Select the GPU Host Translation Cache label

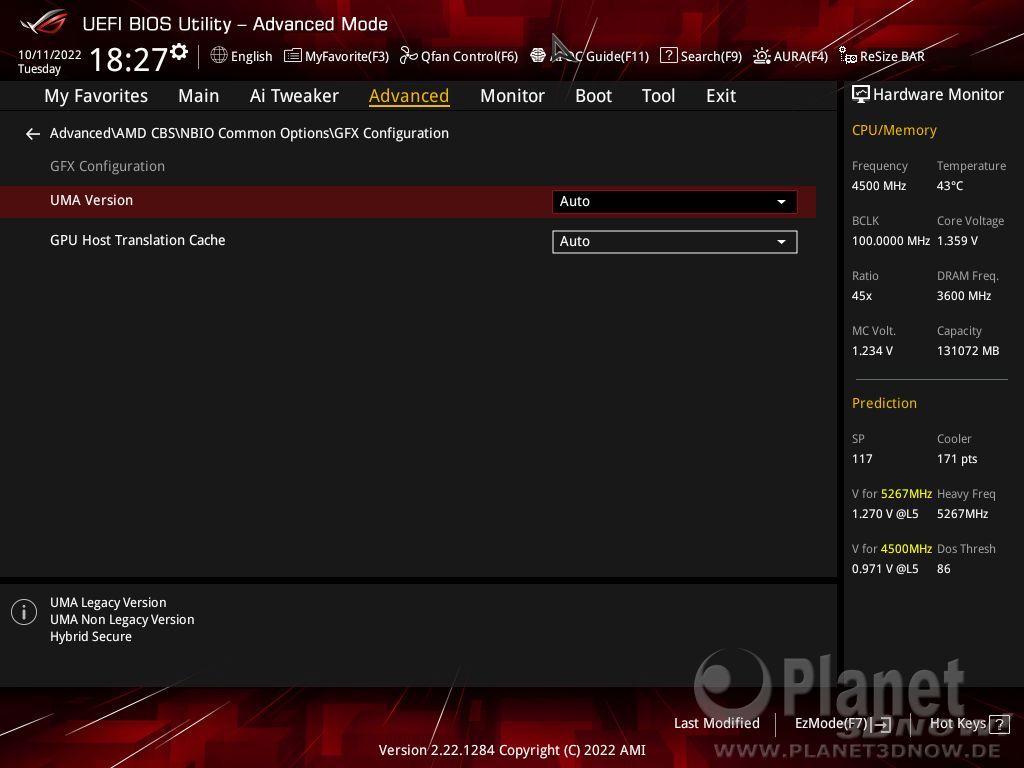pyautogui.click(x=138, y=240)
